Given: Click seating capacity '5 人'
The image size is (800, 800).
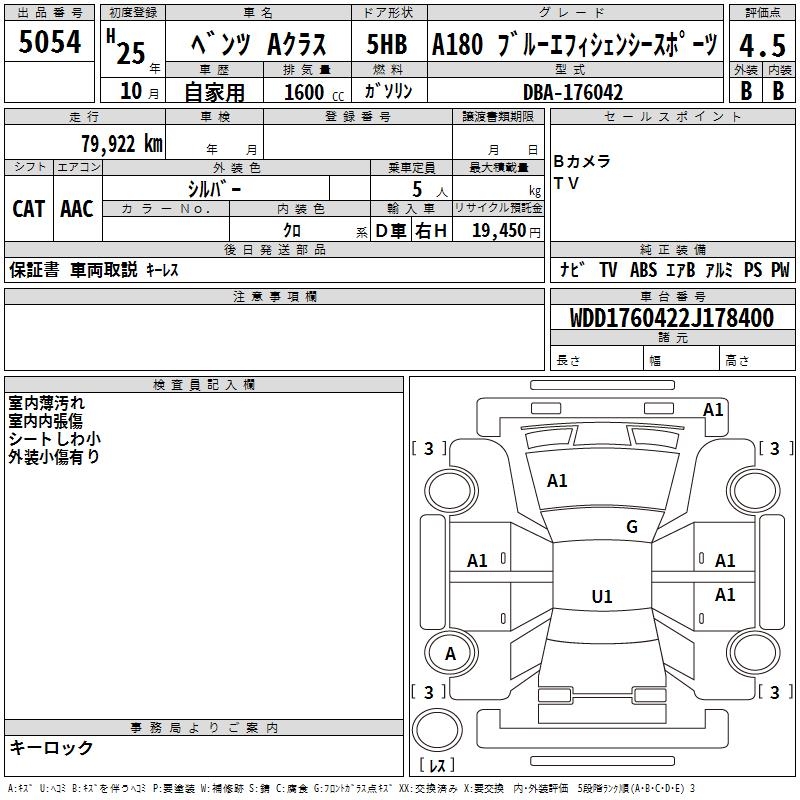Looking at the screenshot, I should pyautogui.click(x=430, y=190).
